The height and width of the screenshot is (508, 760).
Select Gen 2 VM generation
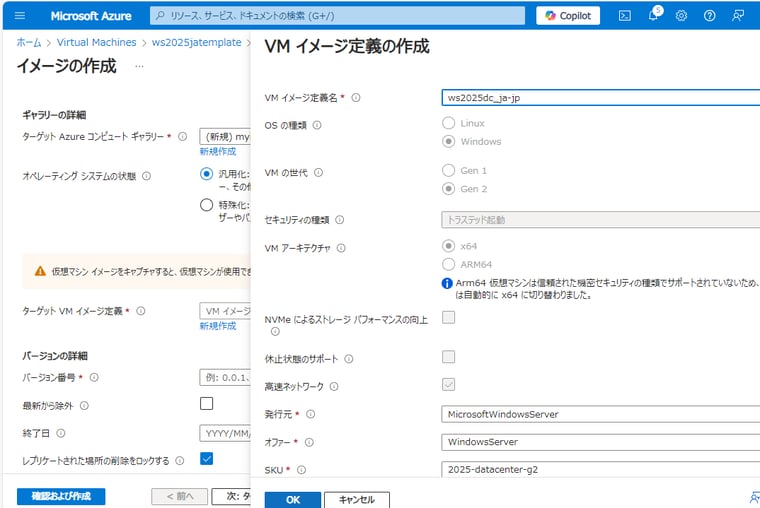(449, 189)
